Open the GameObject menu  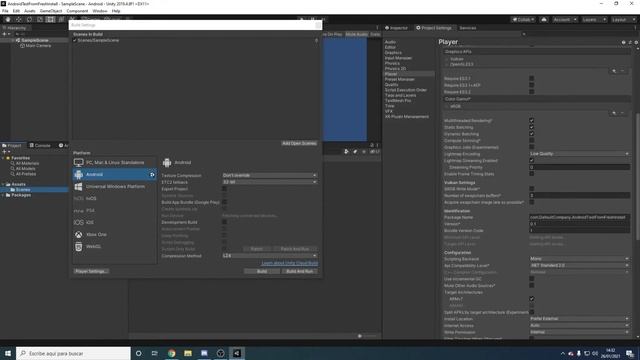point(51,11)
